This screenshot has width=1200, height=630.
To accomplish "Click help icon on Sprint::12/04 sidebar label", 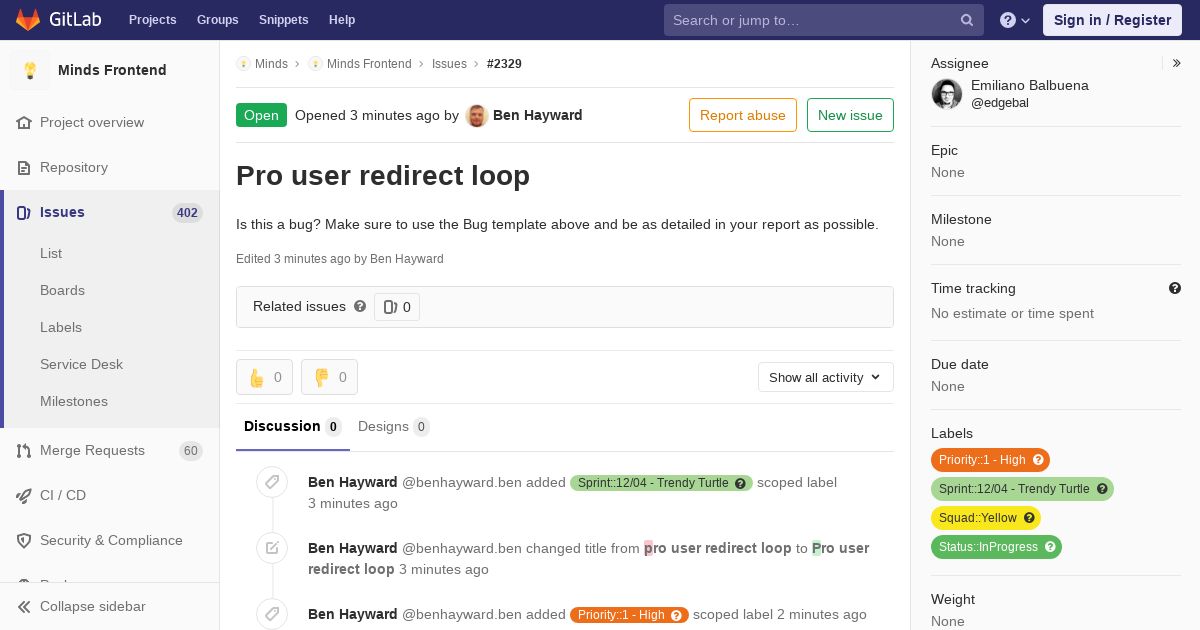I will [x=1102, y=489].
